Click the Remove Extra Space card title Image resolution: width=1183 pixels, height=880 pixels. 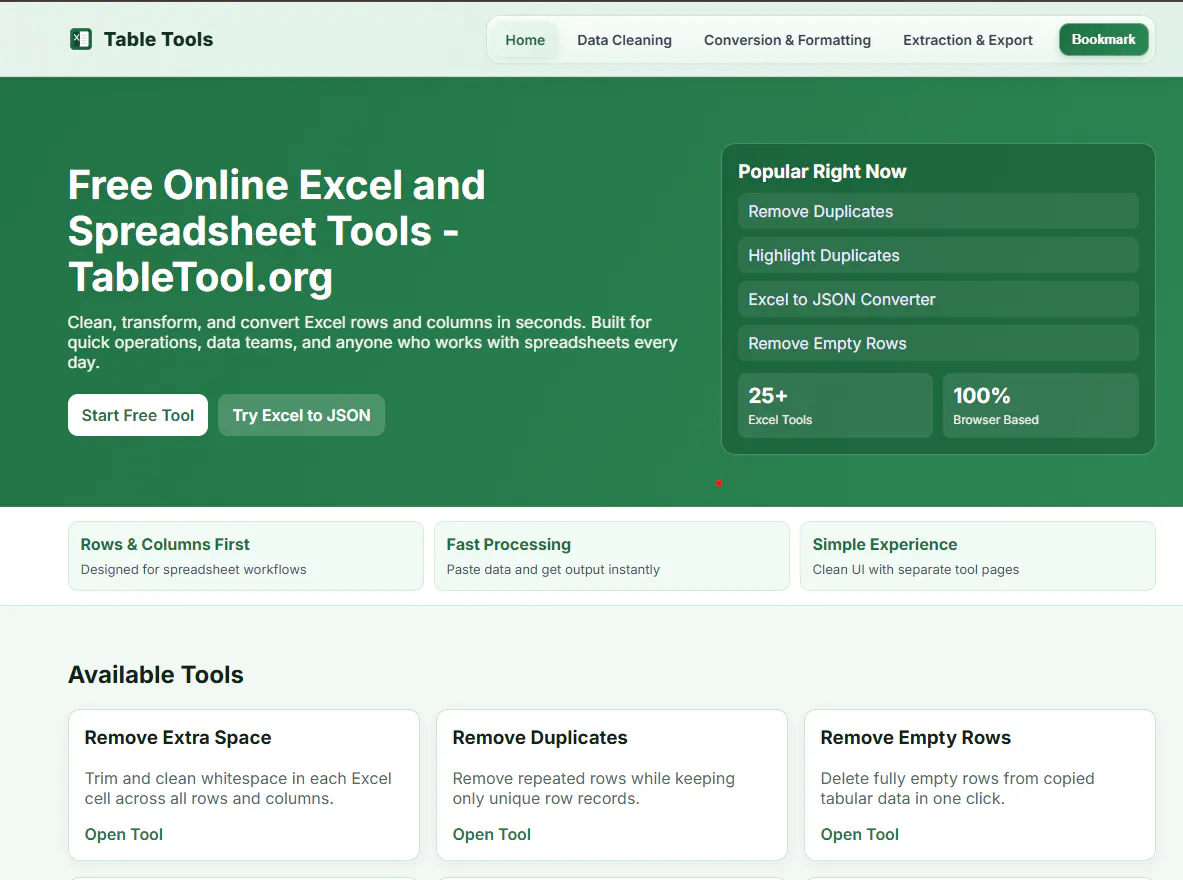click(x=178, y=737)
